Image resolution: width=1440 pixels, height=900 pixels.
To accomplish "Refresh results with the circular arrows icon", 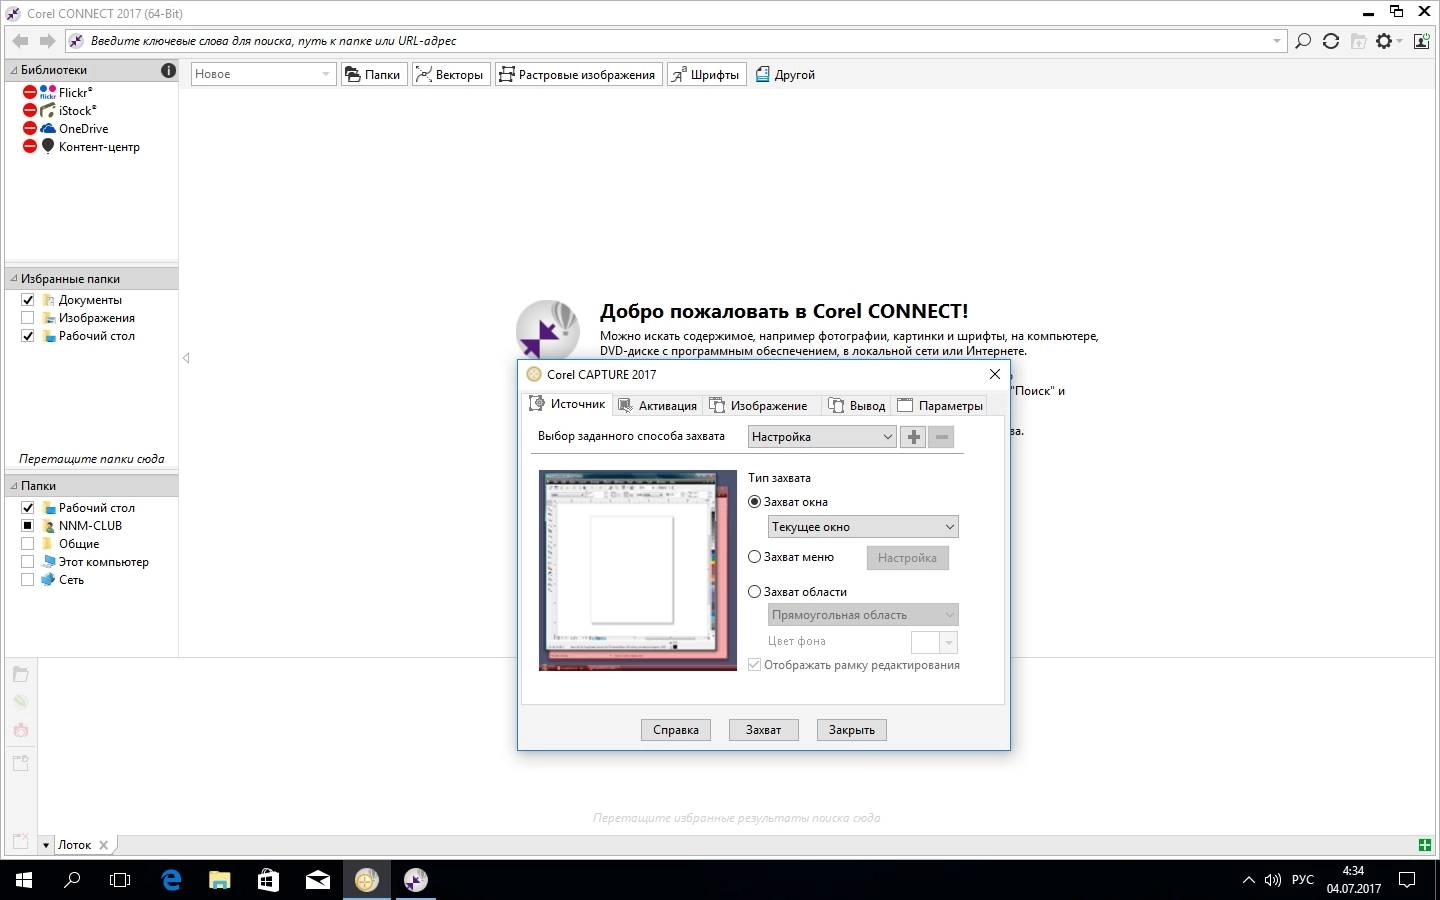I will click(x=1331, y=41).
